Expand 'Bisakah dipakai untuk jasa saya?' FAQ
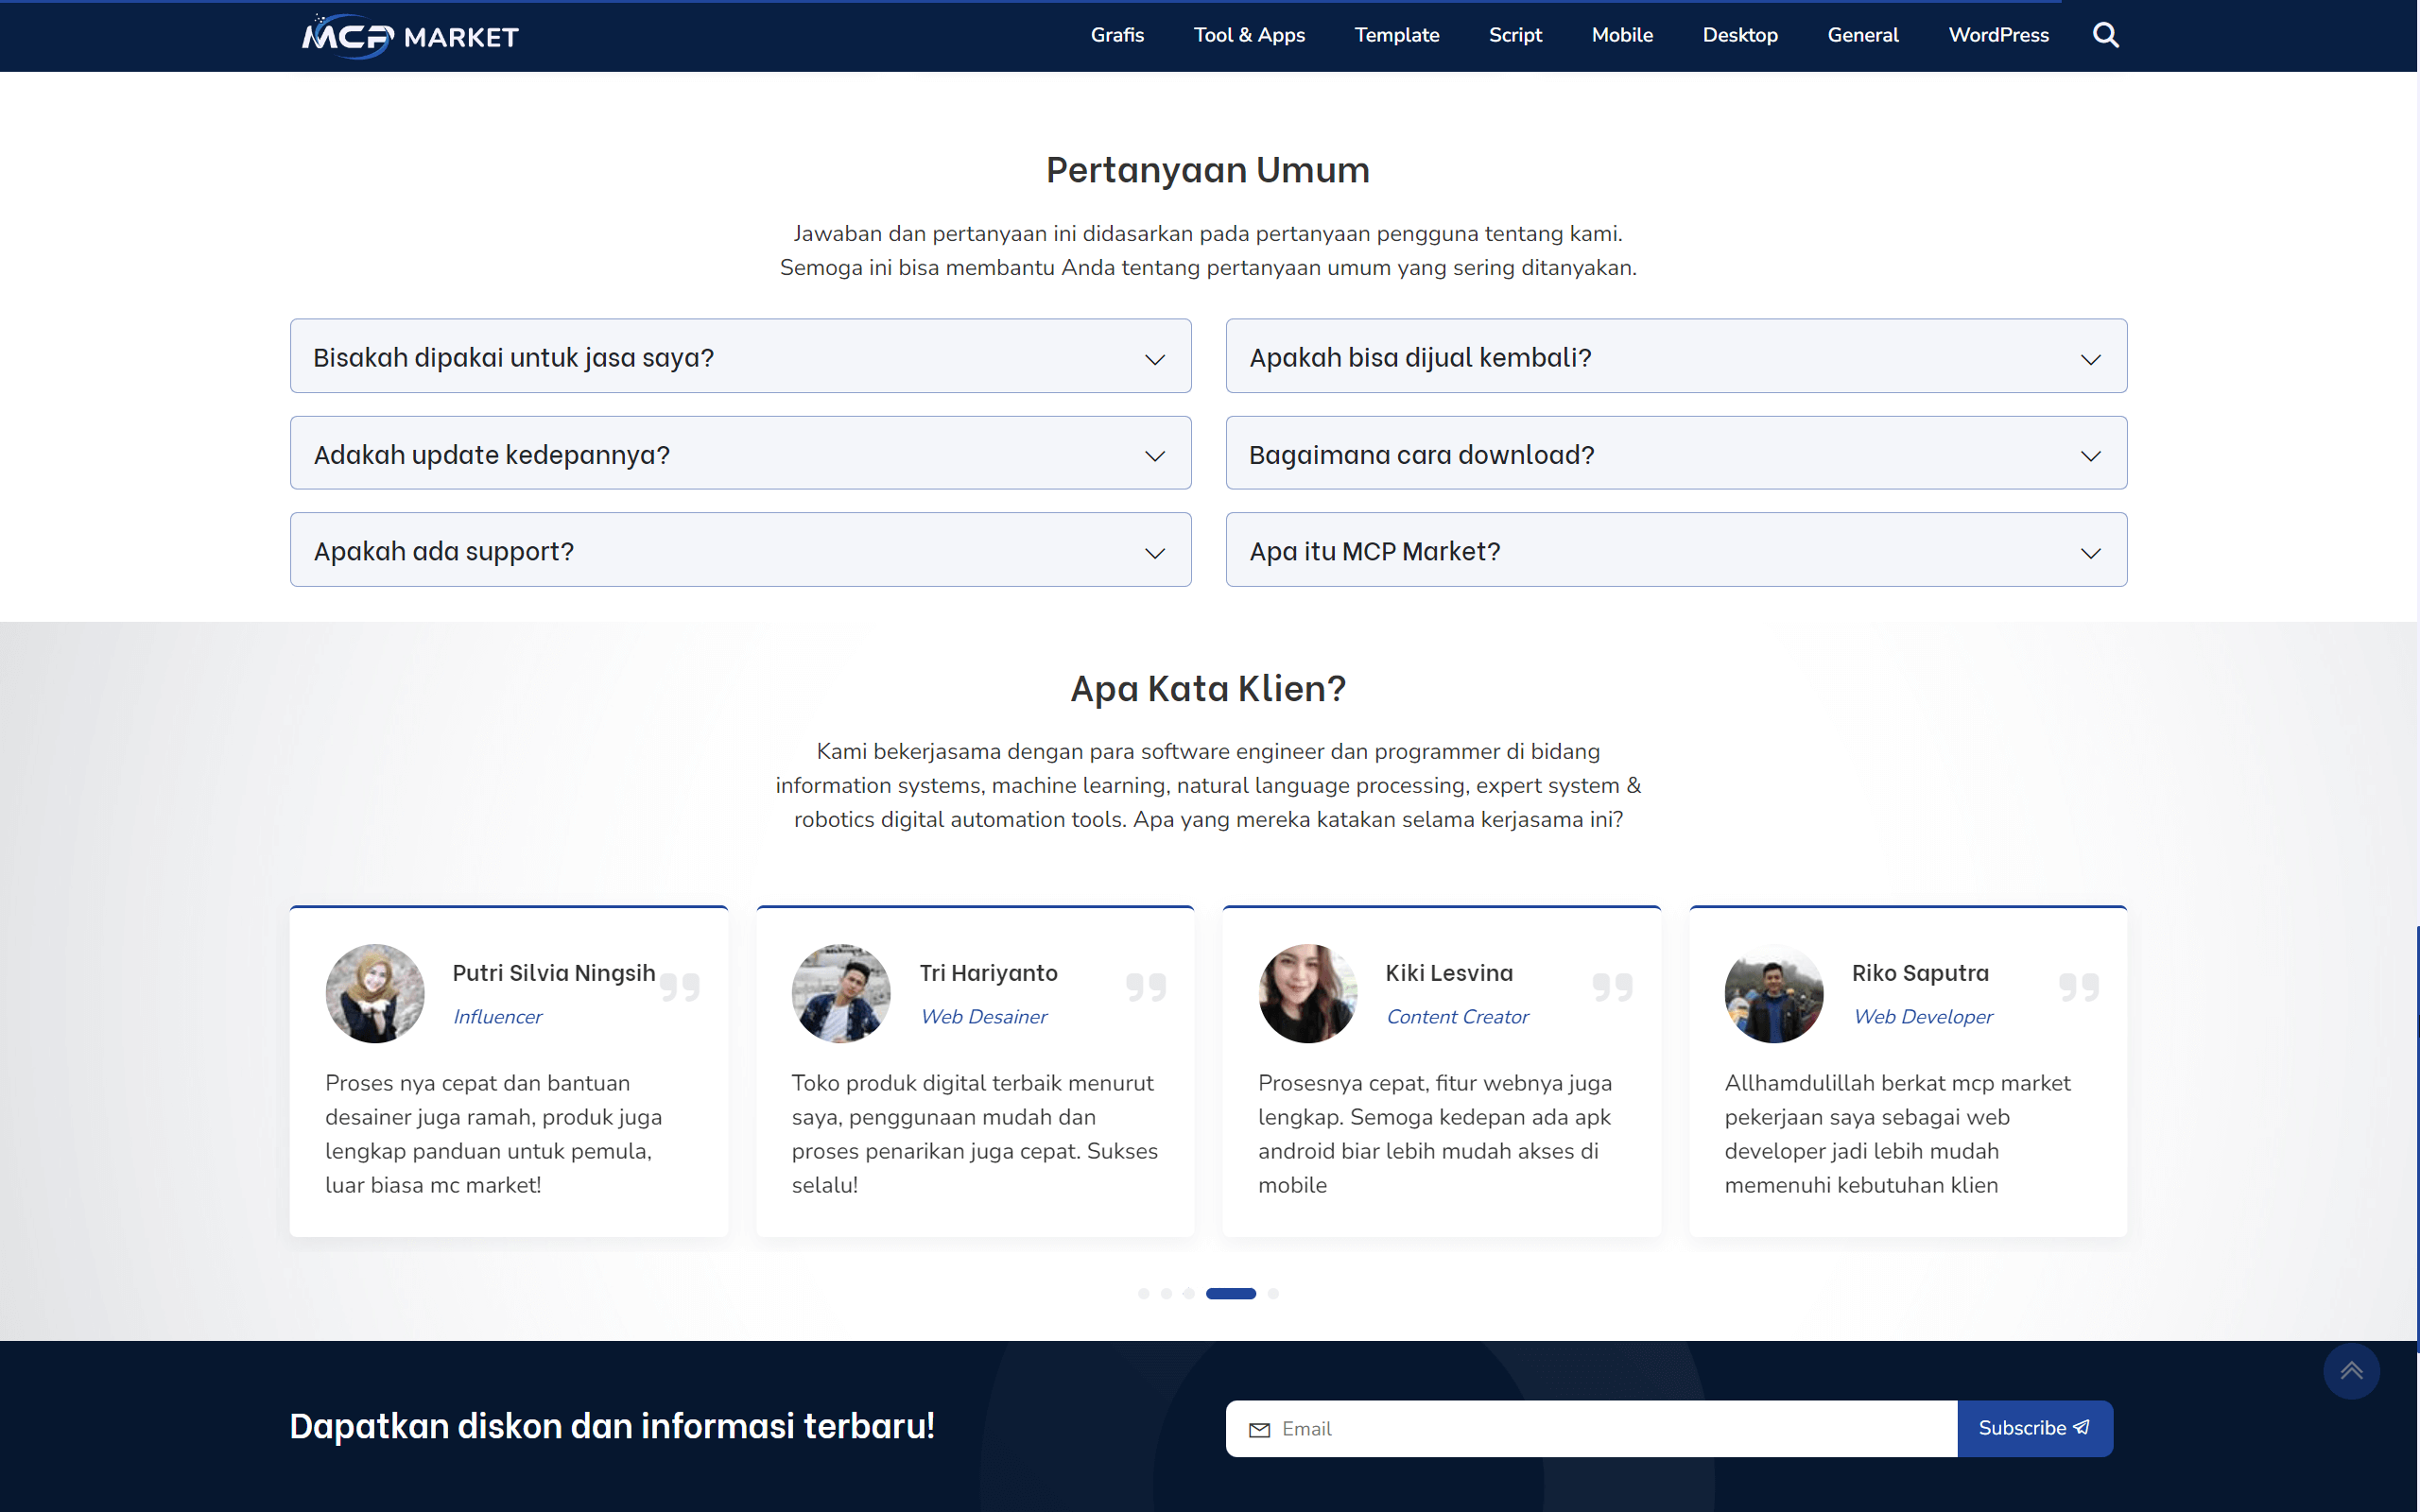Image resolution: width=2420 pixels, height=1512 pixels. click(x=739, y=356)
